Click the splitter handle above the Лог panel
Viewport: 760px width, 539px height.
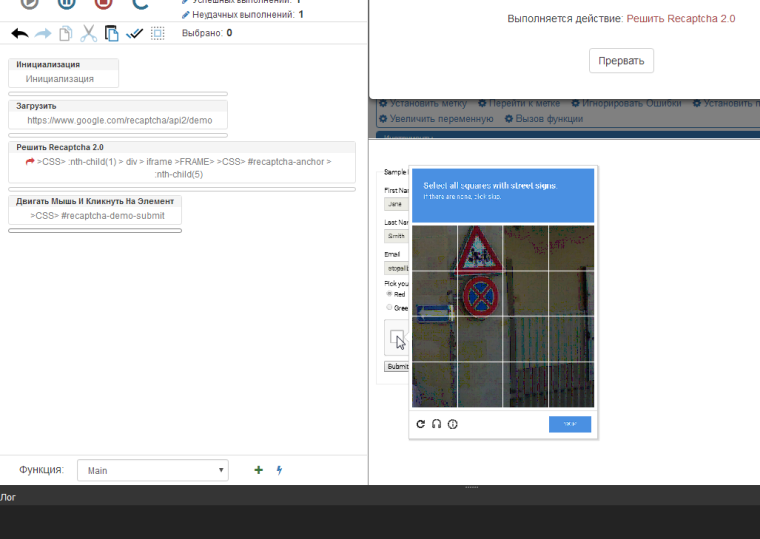click(471, 487)
